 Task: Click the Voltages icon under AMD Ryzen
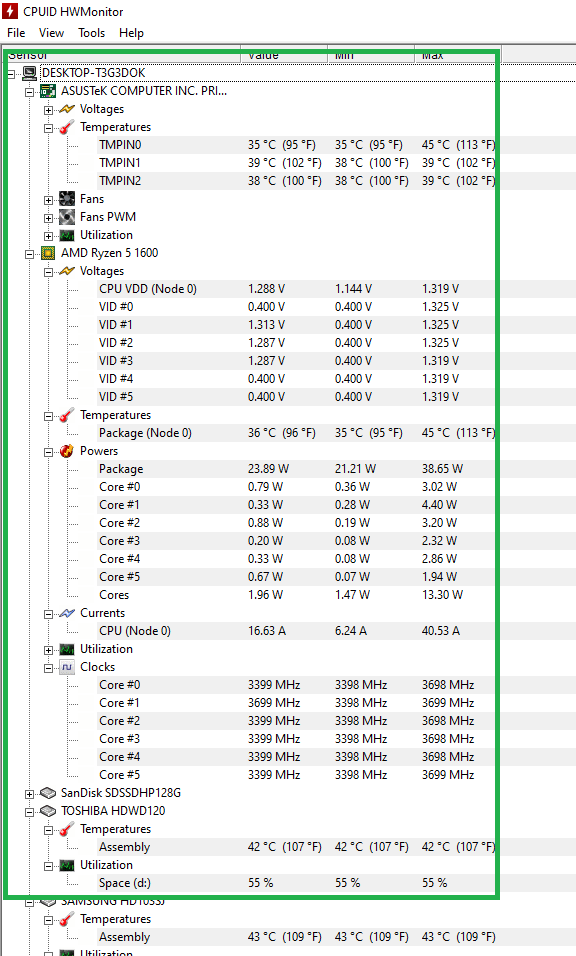(x=67, y=271)
